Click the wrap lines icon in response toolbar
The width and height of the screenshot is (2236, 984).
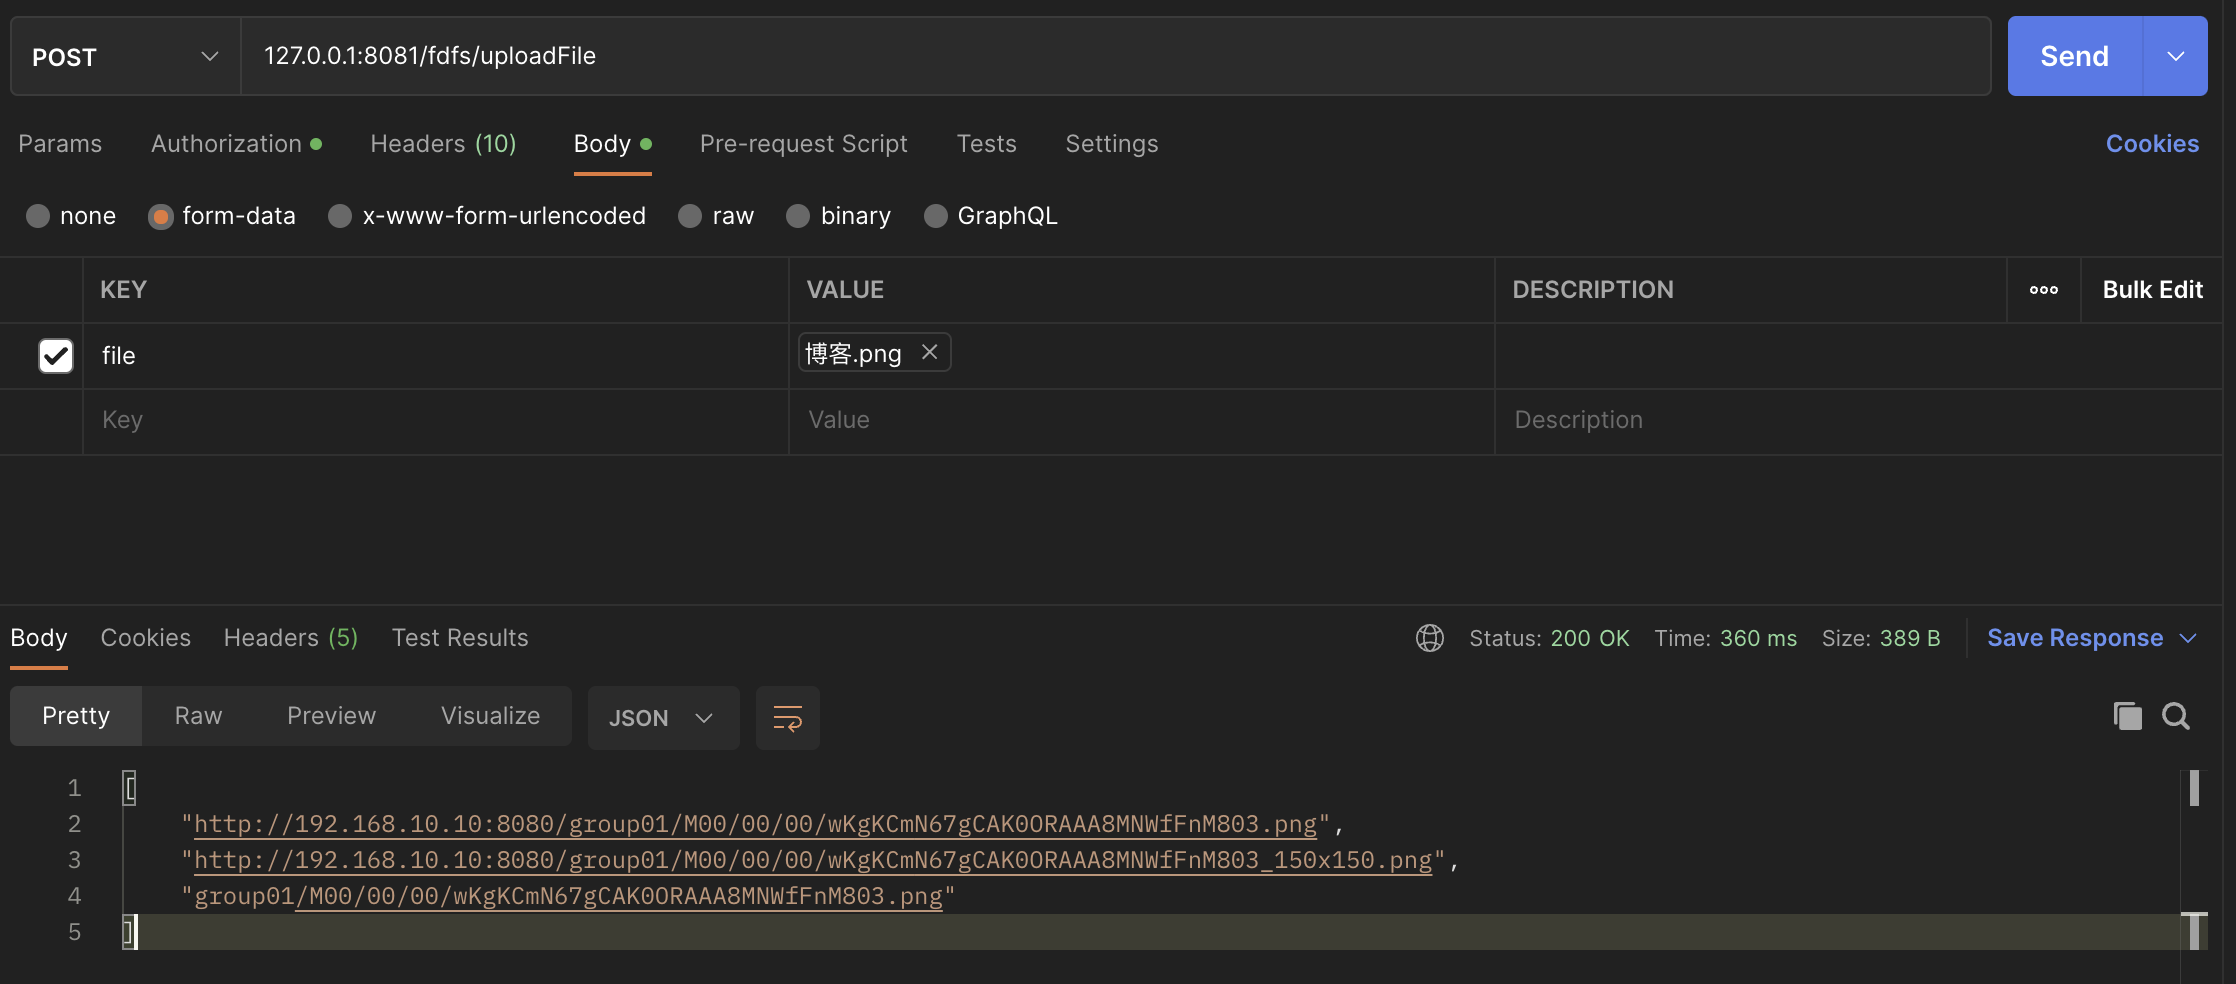(x=787, y=718)
